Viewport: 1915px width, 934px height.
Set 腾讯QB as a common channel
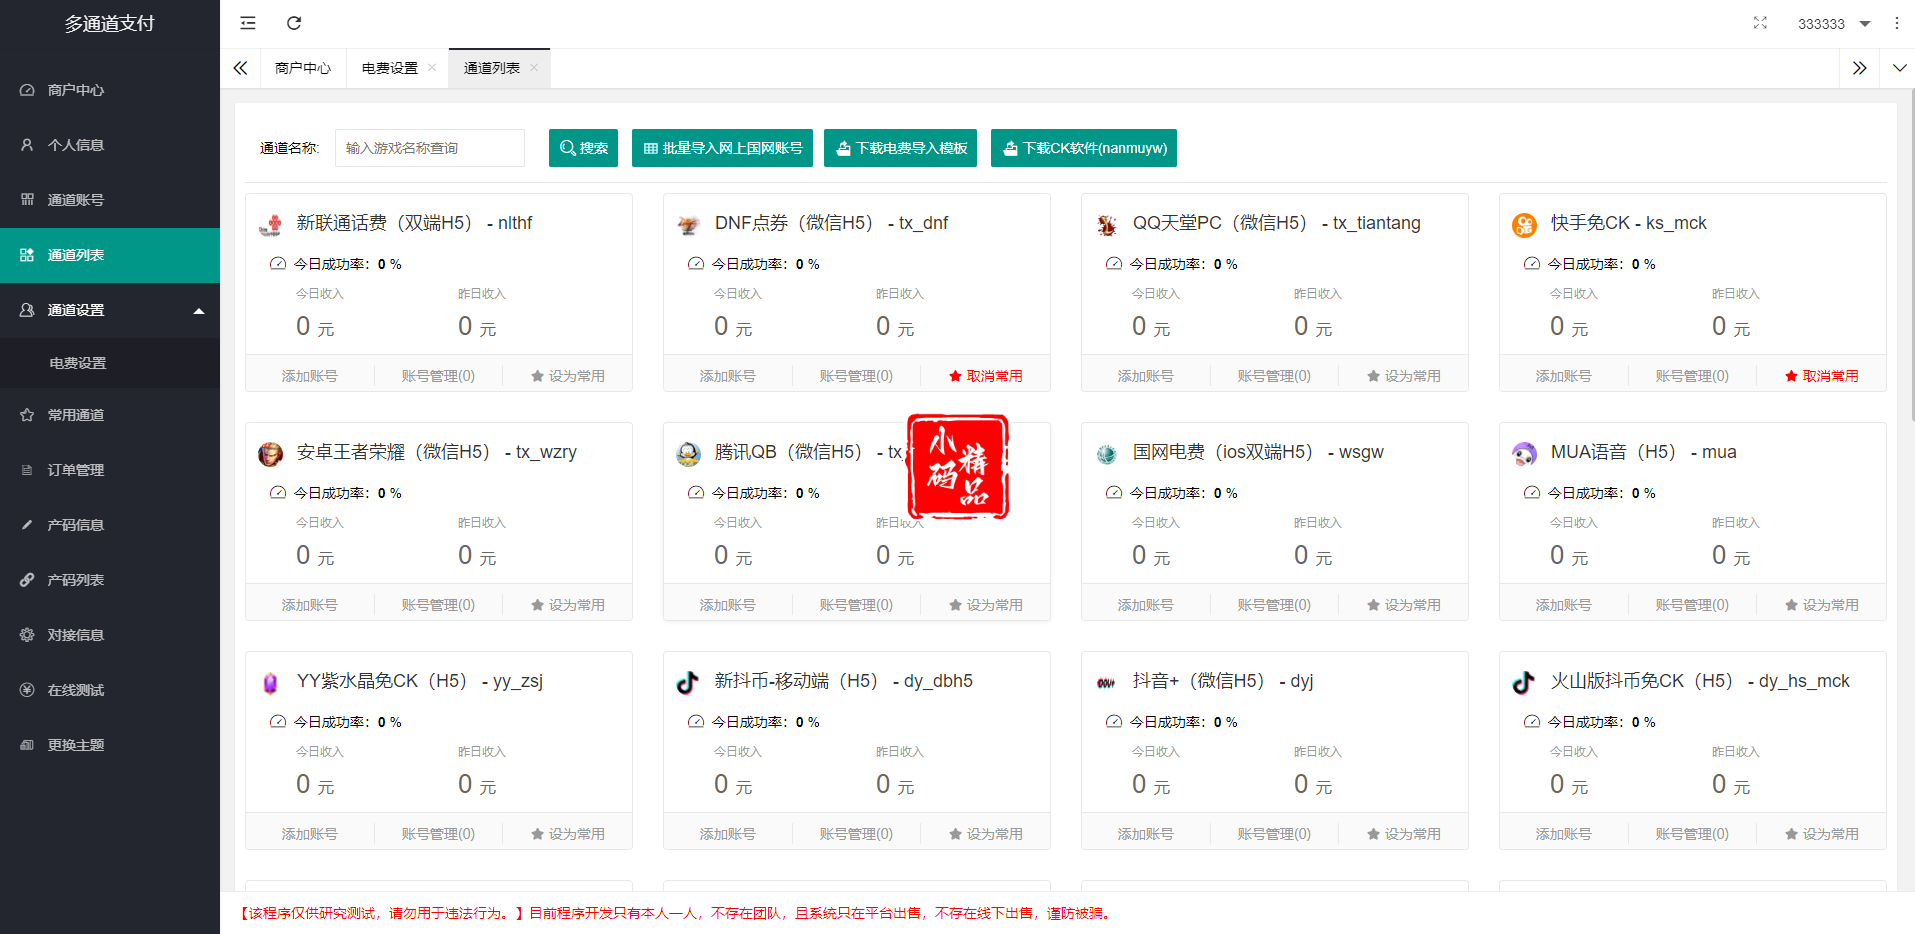(x=985, y=605)
